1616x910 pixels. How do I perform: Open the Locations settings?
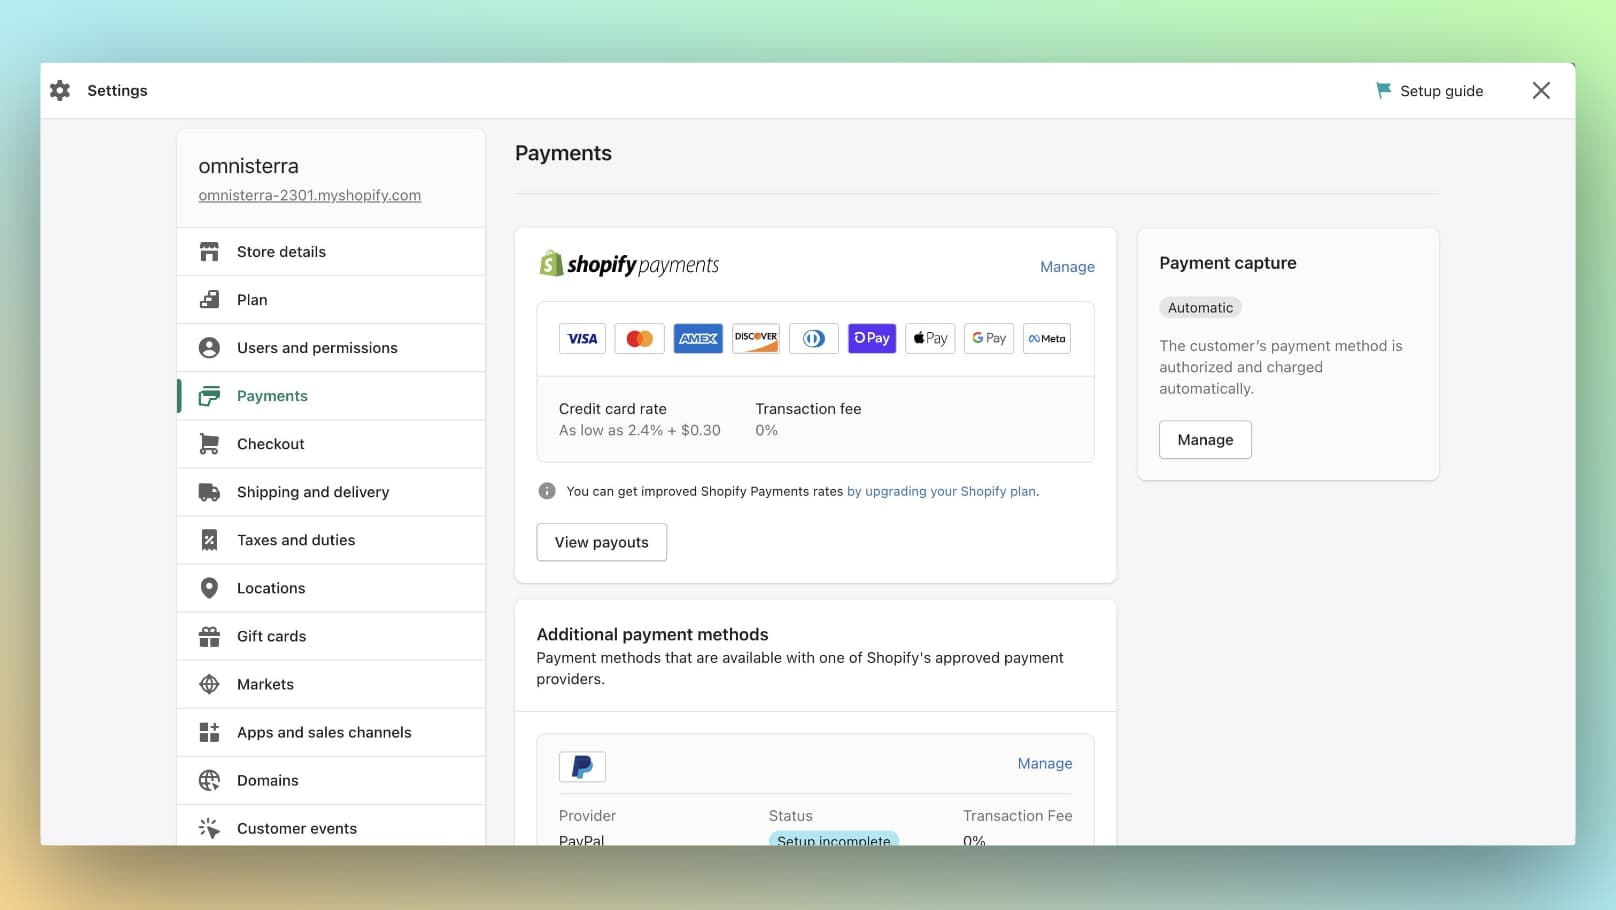coord(331,588)
